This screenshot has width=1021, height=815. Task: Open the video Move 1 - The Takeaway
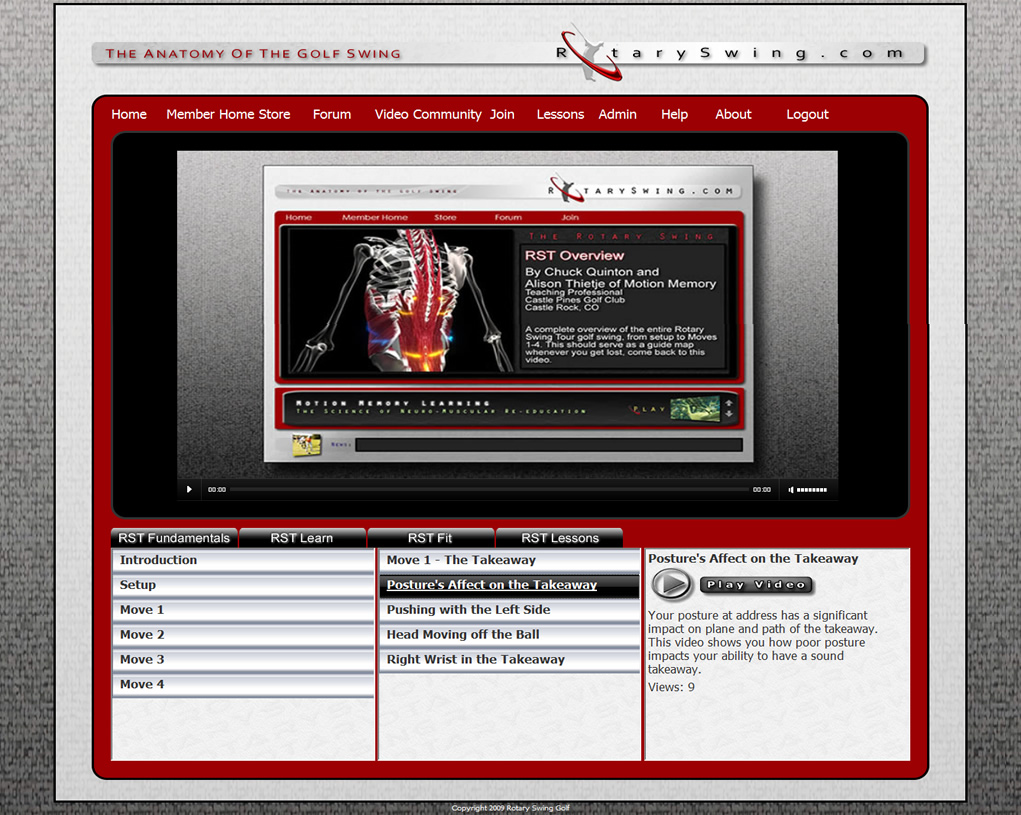[x=510, y=560]
